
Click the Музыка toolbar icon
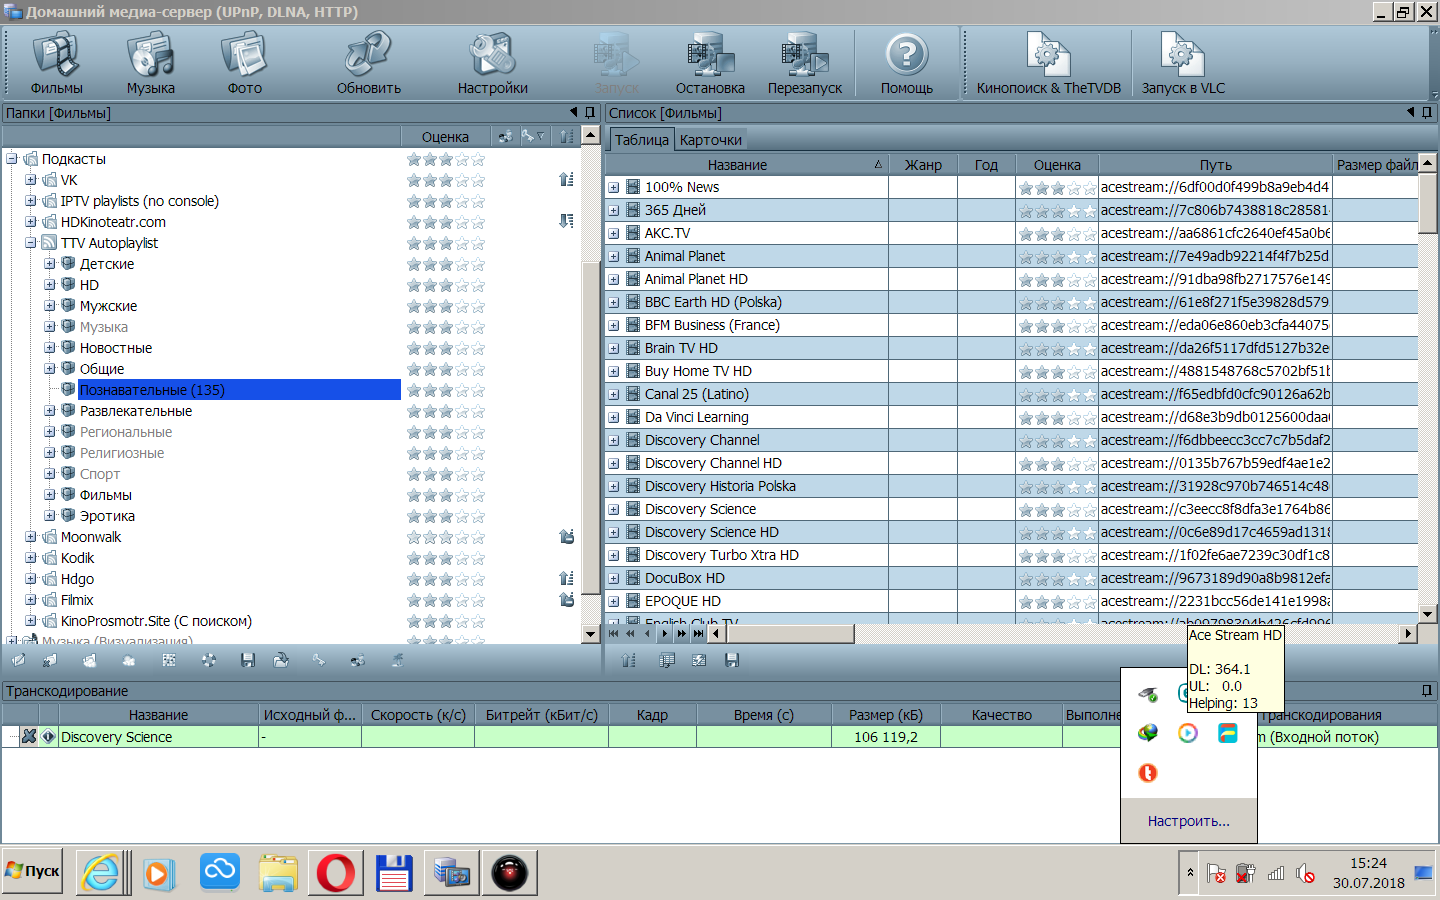(151, 62)
